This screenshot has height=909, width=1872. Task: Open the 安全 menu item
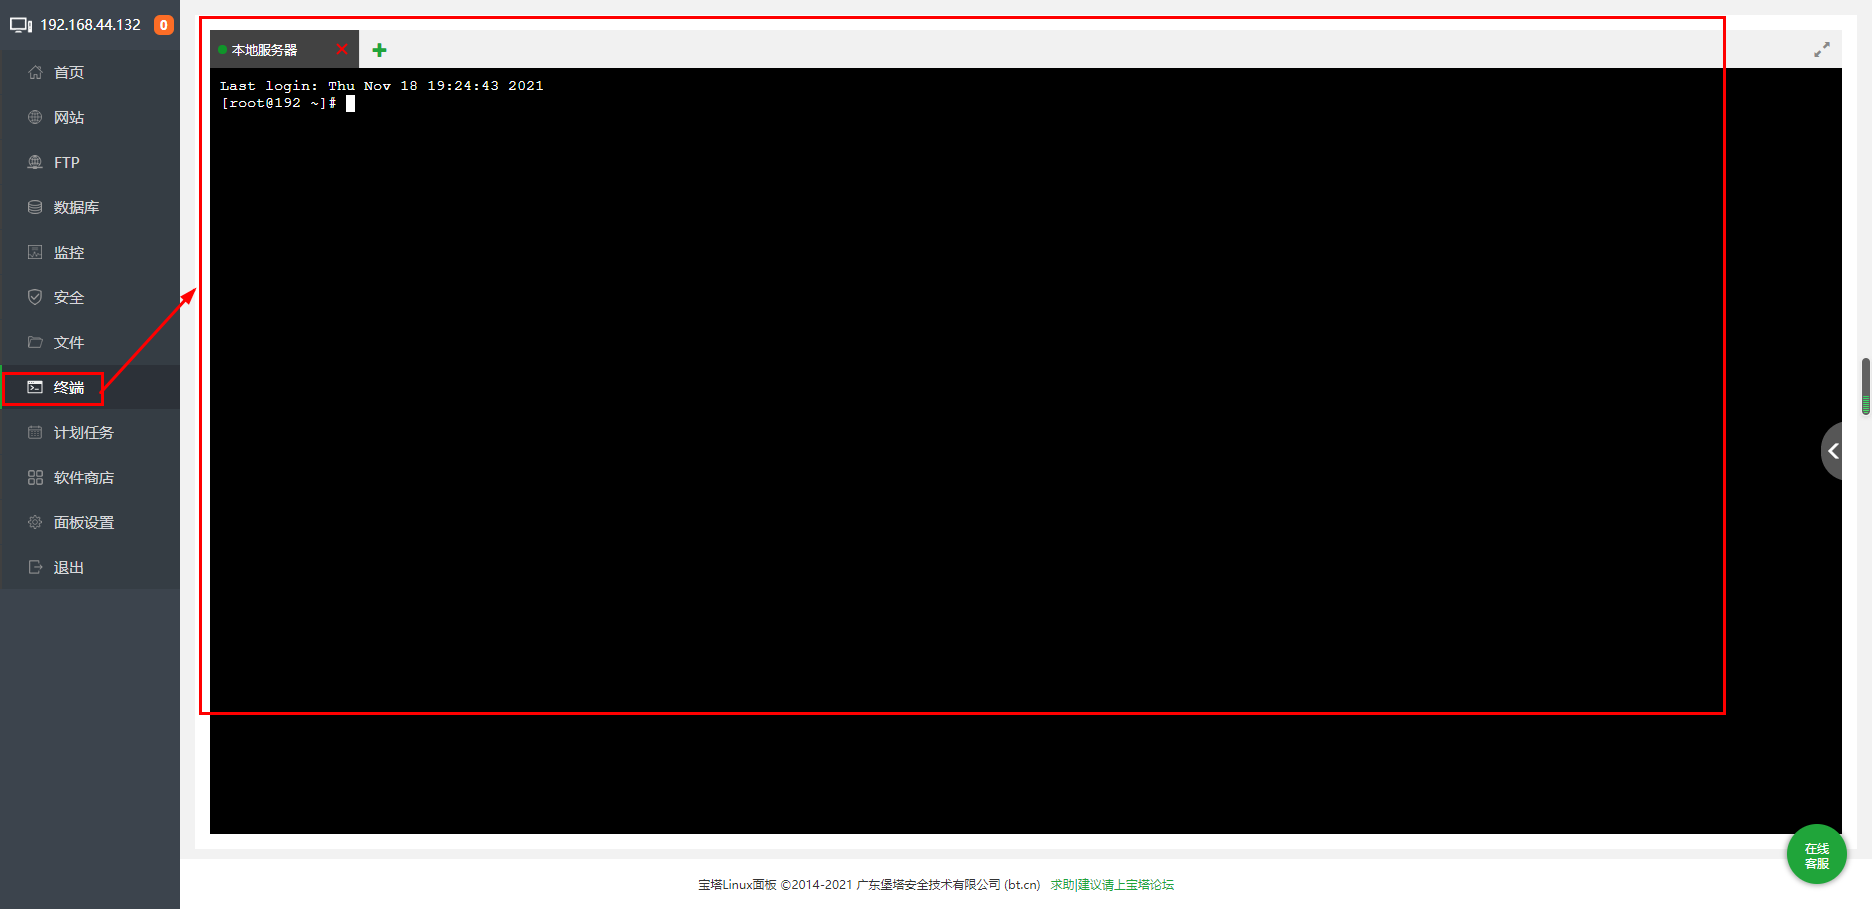click(x=90, y=297)
